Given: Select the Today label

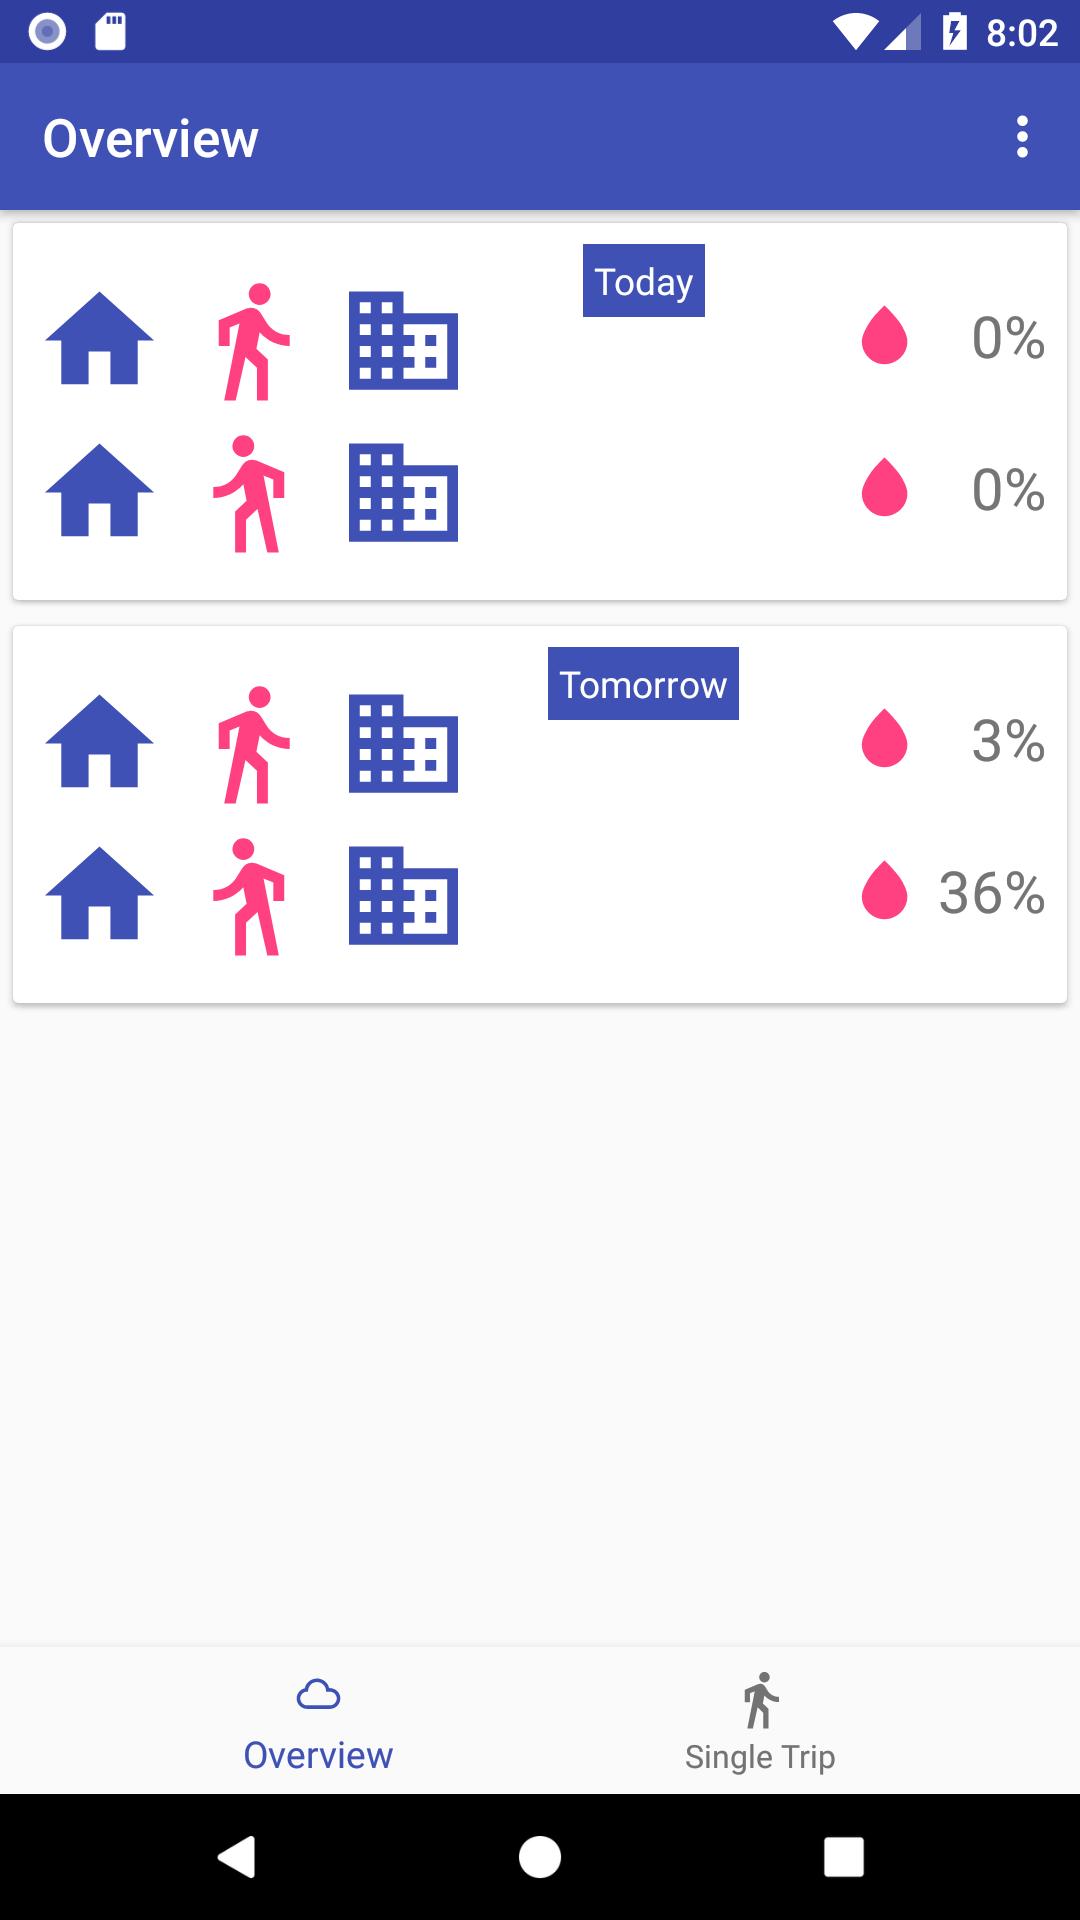Looking at the screenshot, I should pos(643,281).
